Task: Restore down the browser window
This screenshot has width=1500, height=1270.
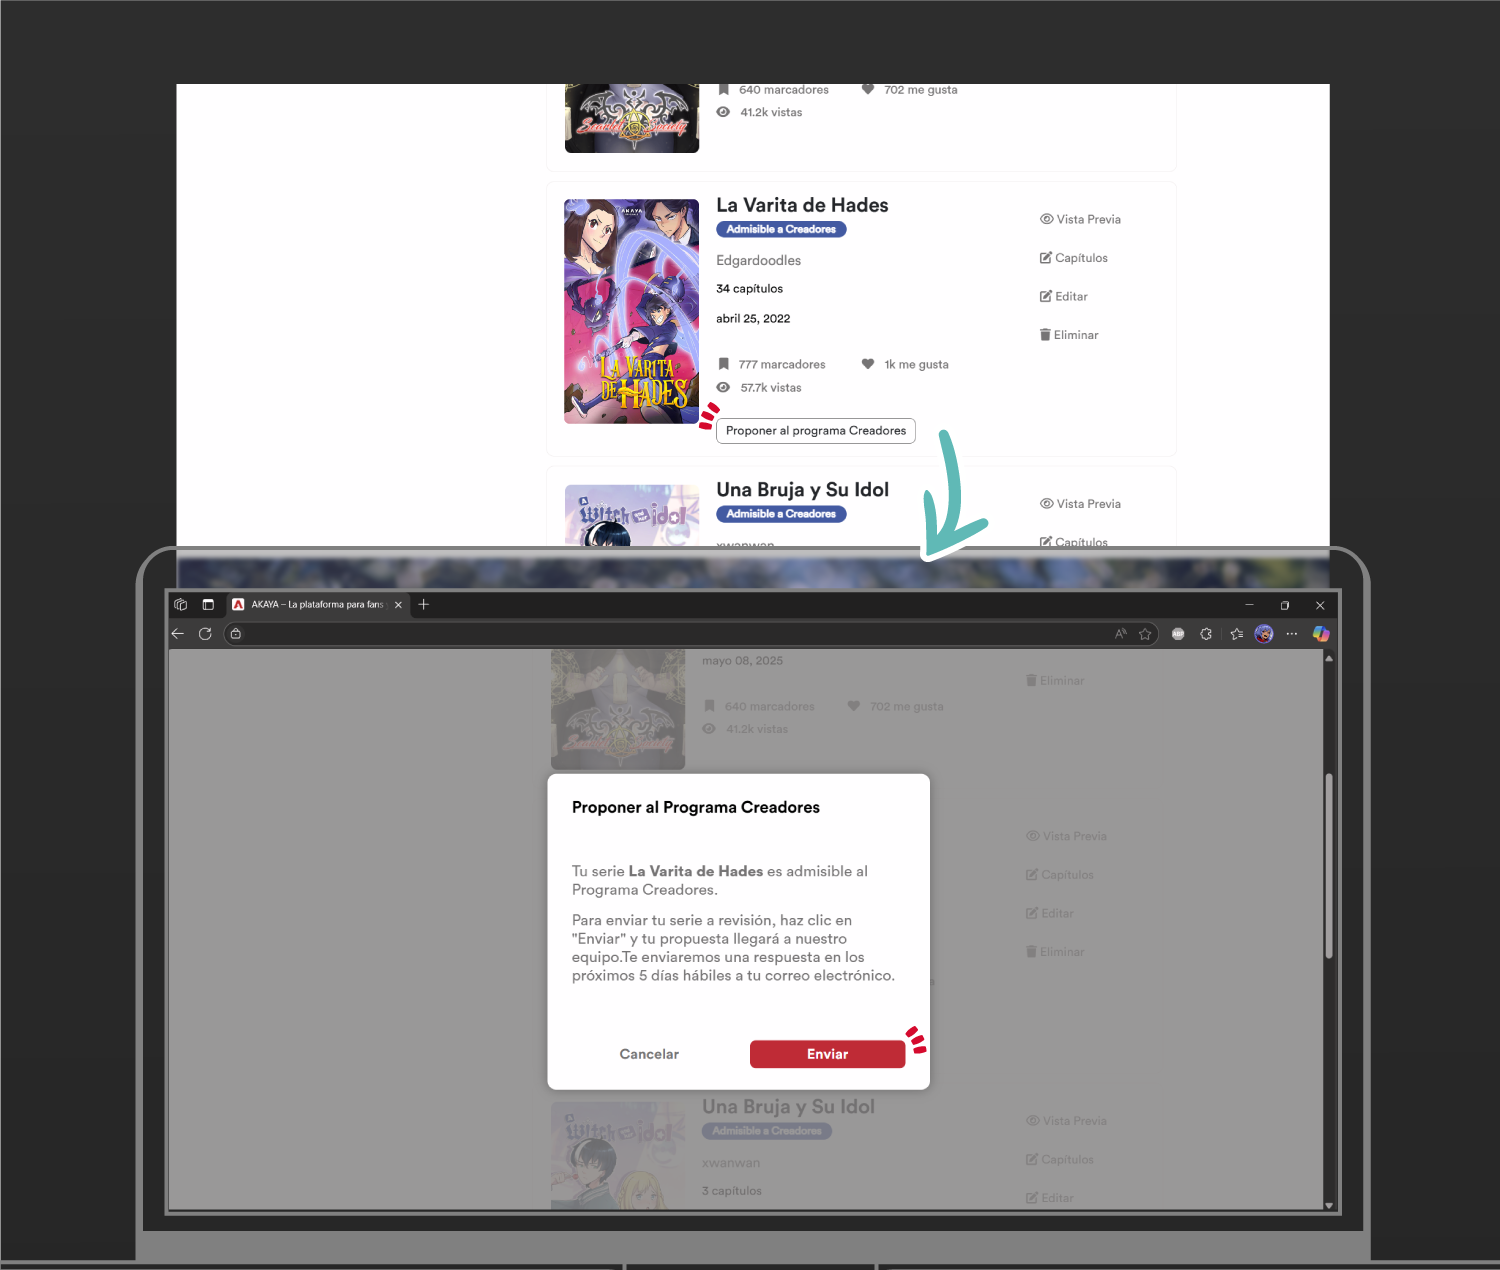Action: [1285, 605]
